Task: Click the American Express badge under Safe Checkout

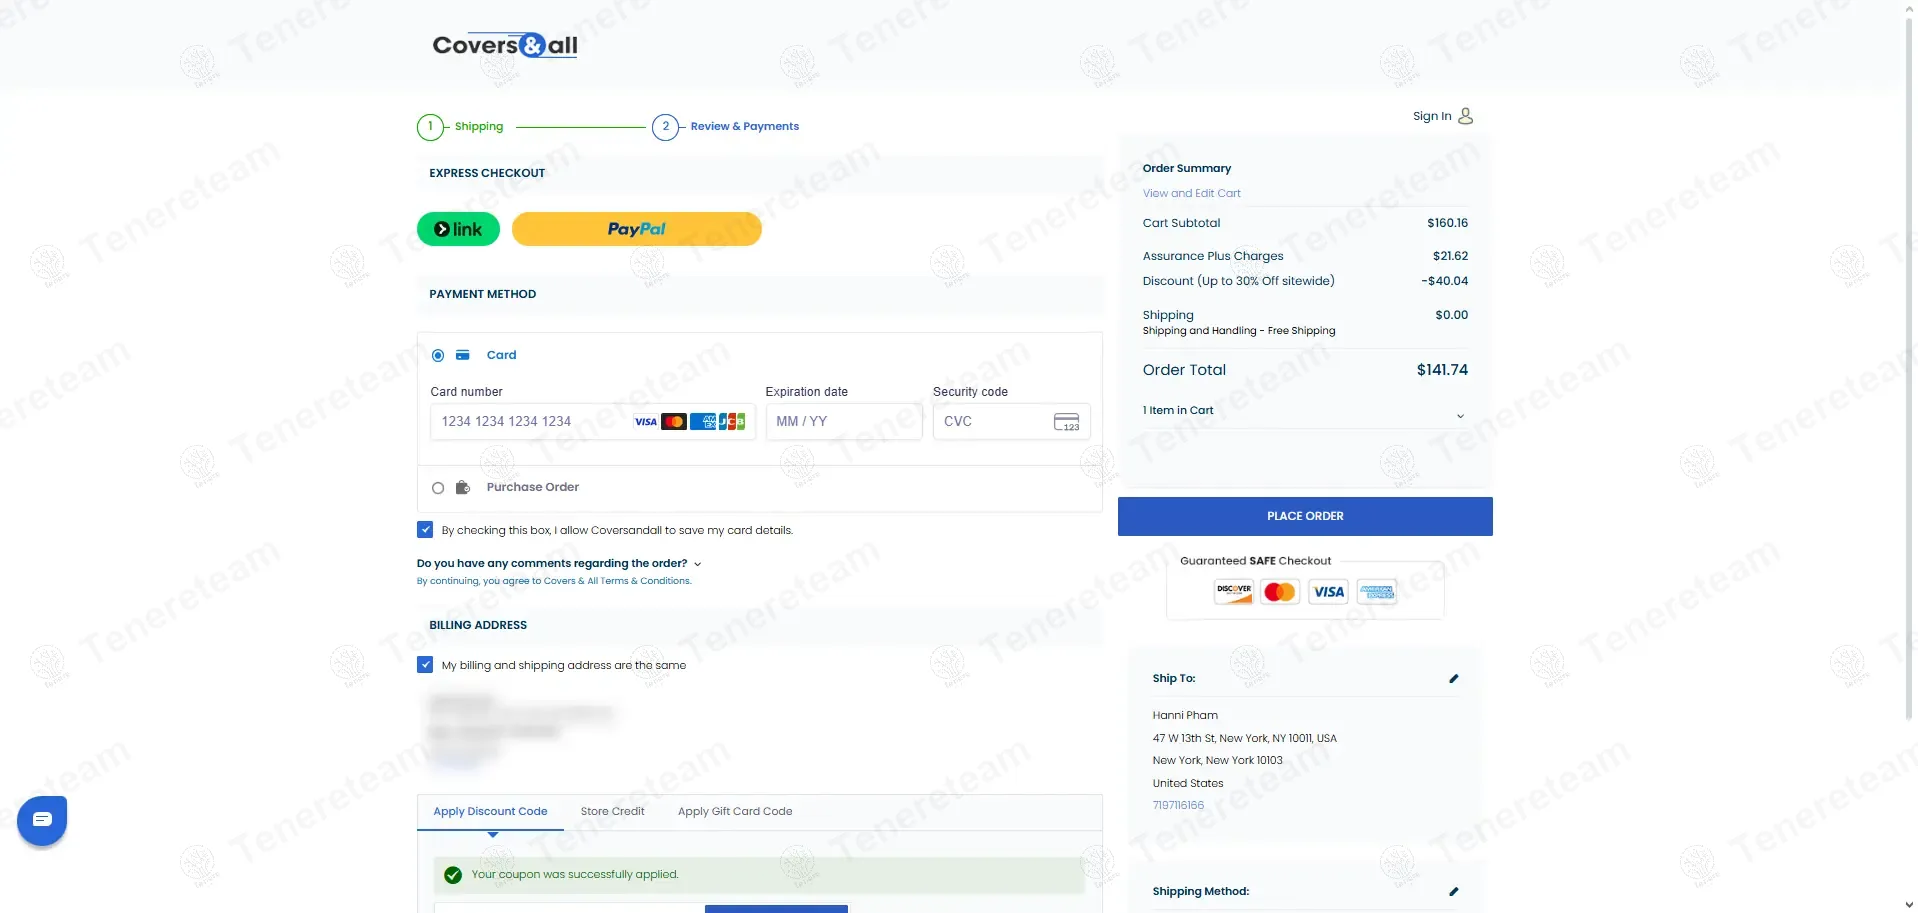Action: pyautogui.click(x=1377, y=592)
